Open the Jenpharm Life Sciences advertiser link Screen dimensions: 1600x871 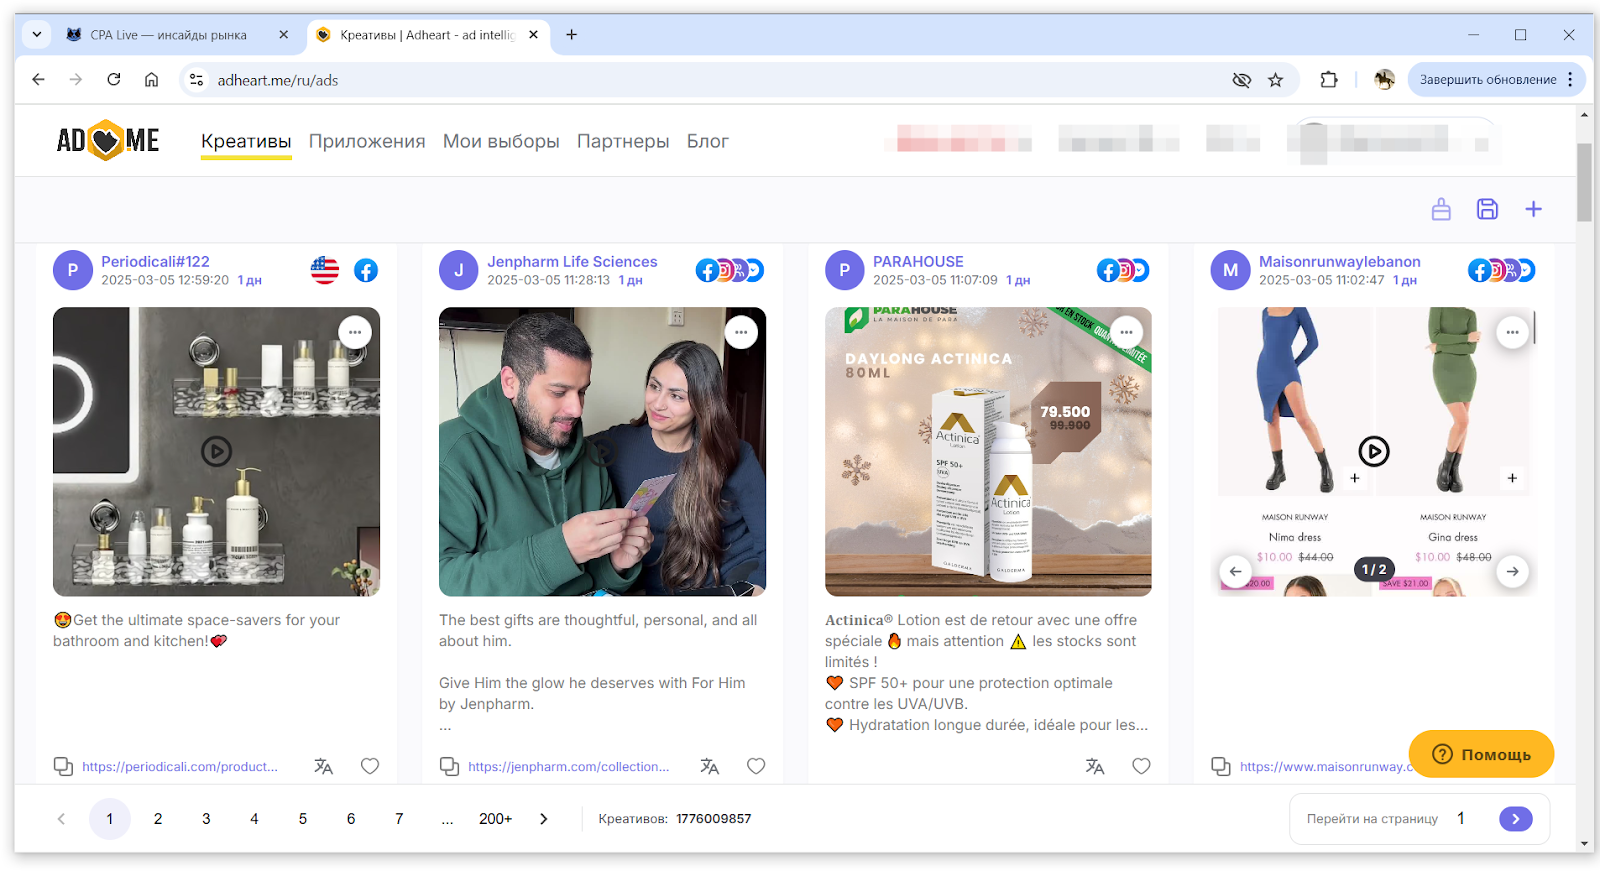tap(572, 262)
